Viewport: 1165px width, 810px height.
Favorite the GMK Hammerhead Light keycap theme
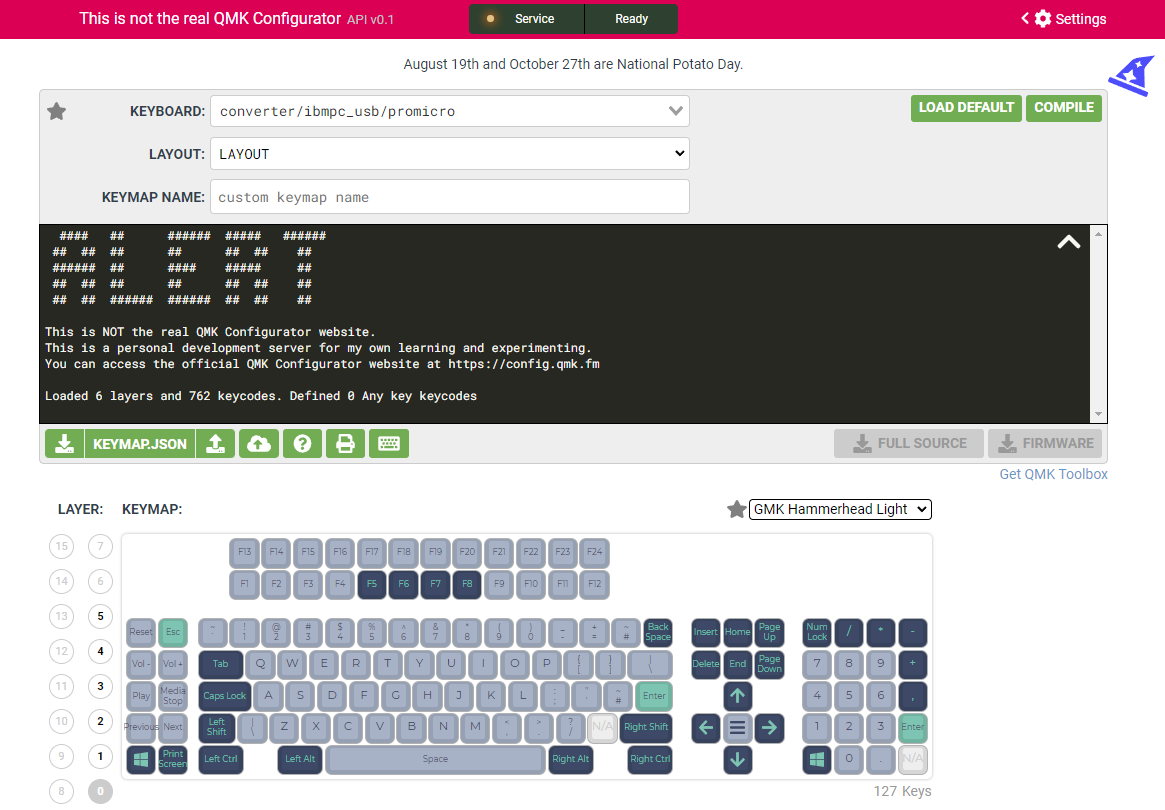pos(737,509)
